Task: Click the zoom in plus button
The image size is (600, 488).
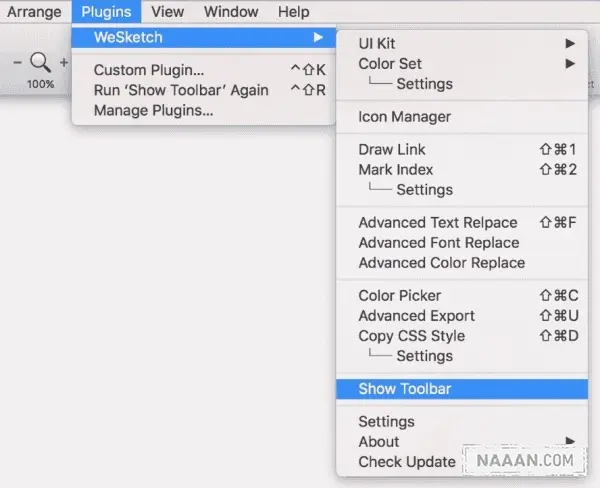Action: click(64, 62)
